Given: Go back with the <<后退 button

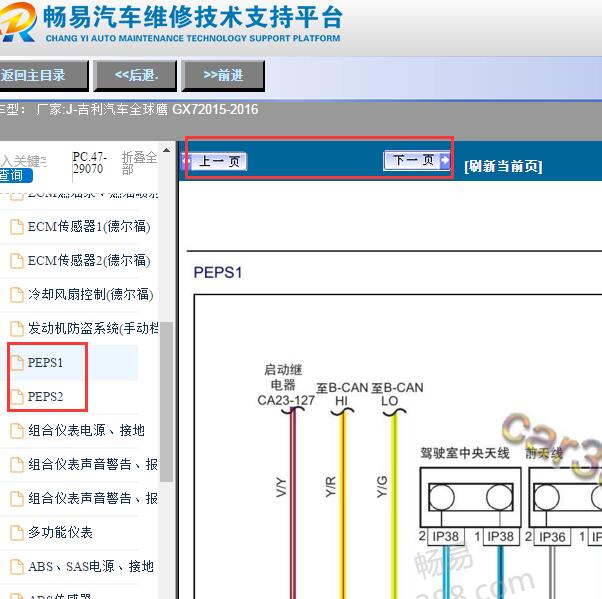Looking at the screenshot, I should 136,76.
